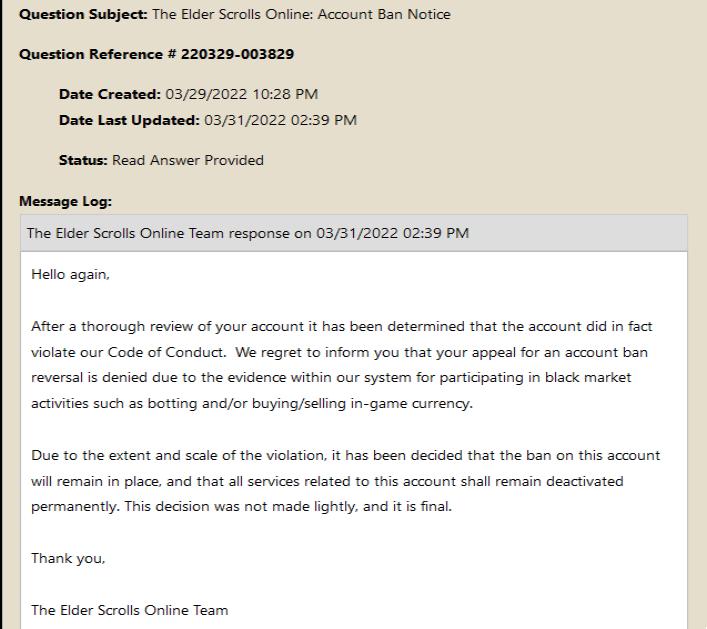Click the 'Hello again,' greeting line
The image size is (707, 629).
70,273
